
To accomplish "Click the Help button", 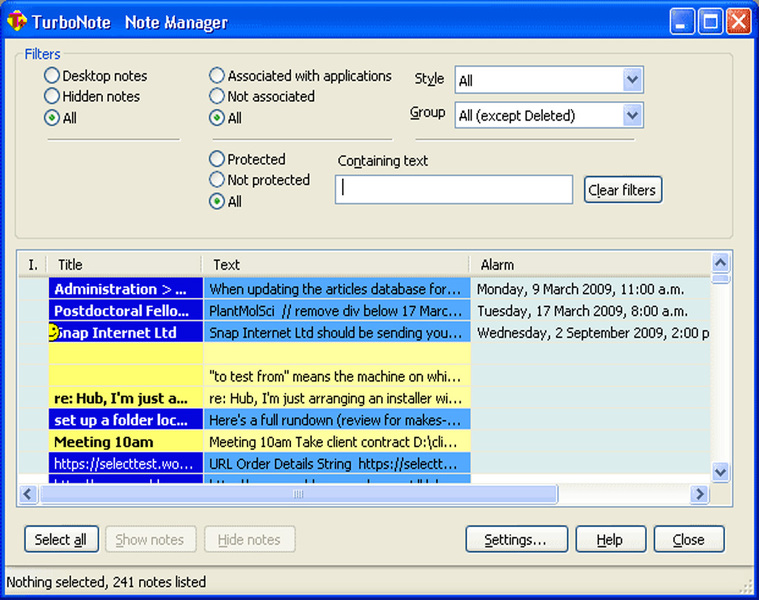I will coord(610,539).
